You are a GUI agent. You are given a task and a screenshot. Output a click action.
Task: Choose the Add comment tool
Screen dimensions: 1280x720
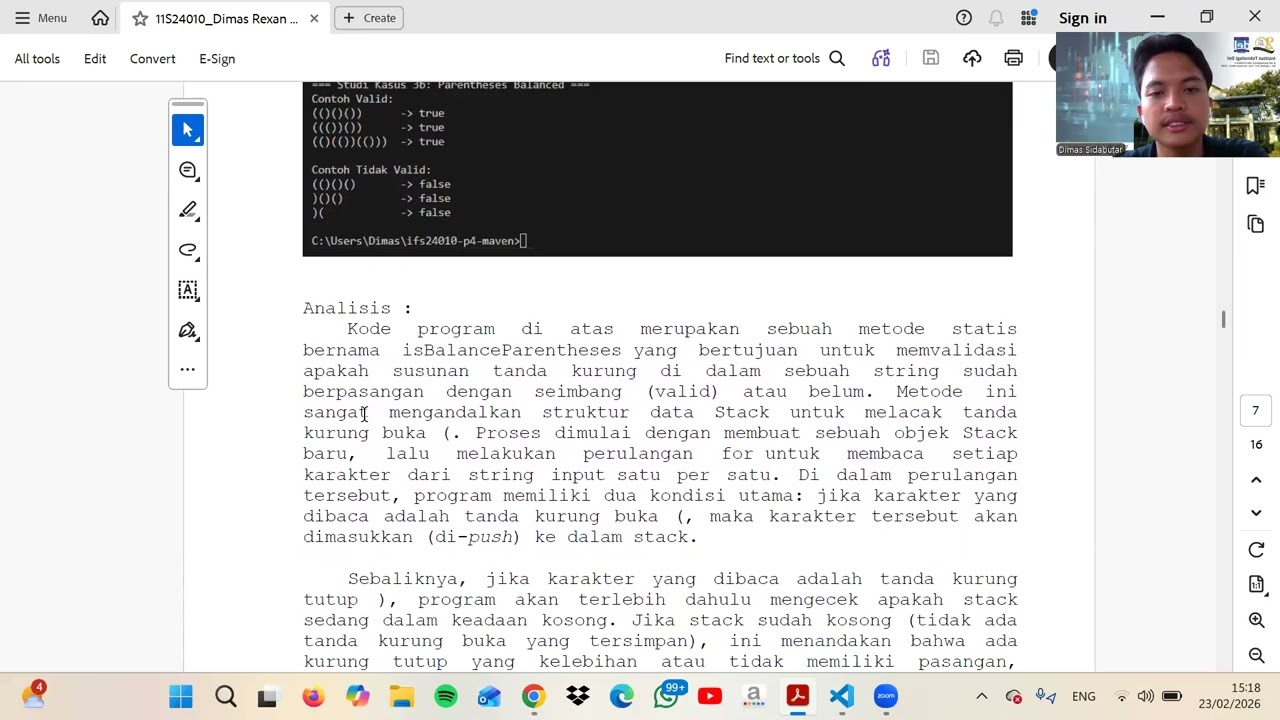[188, 170]
